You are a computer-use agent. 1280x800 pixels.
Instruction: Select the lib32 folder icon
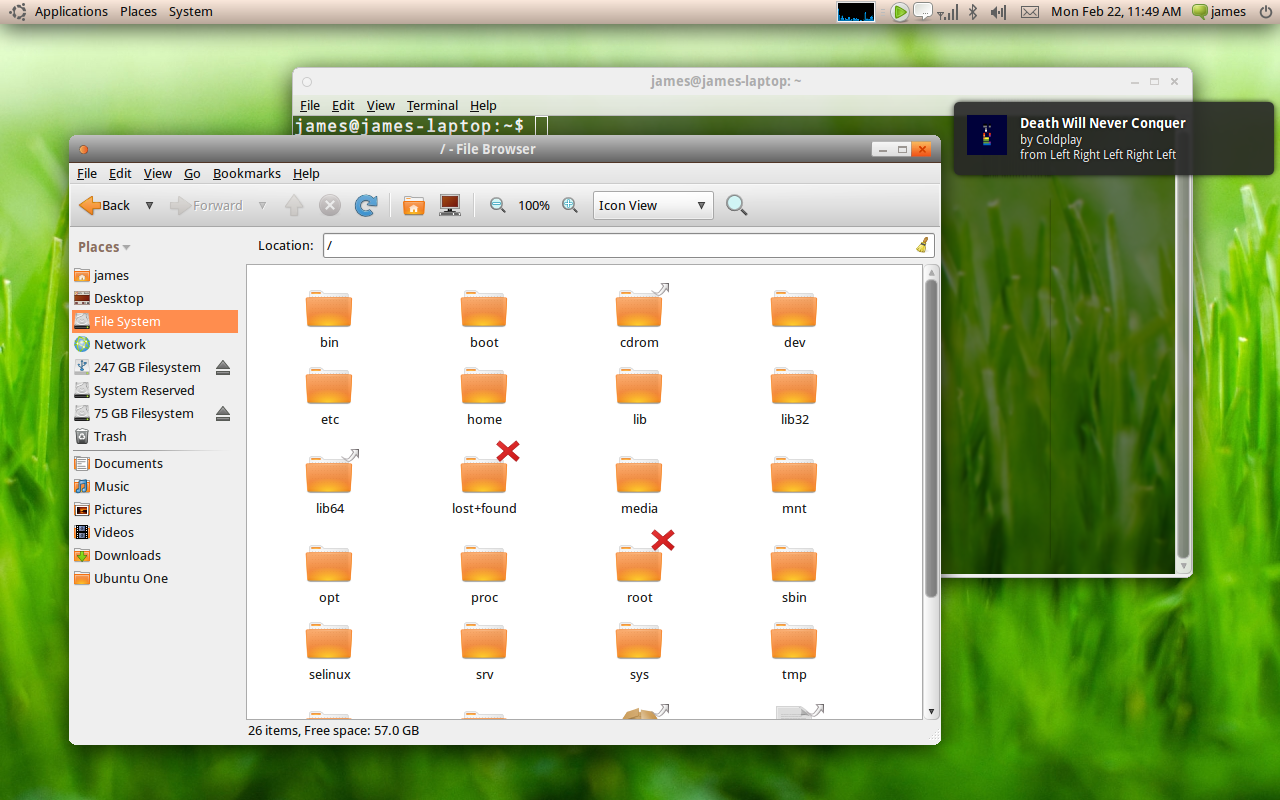(x=794, y=386)
